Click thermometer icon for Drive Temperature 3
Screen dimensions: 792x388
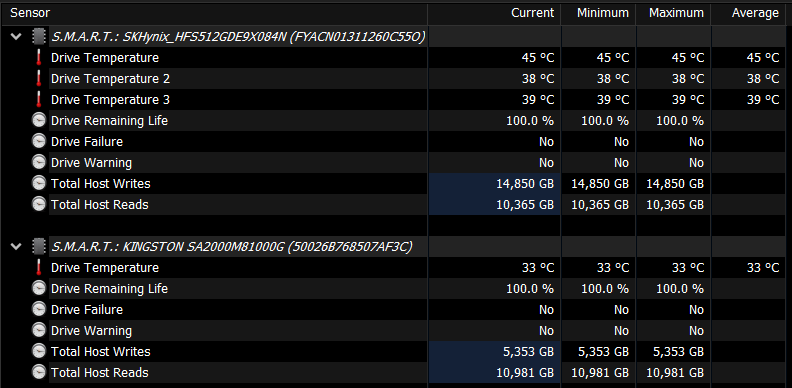(x=38, y=100)
